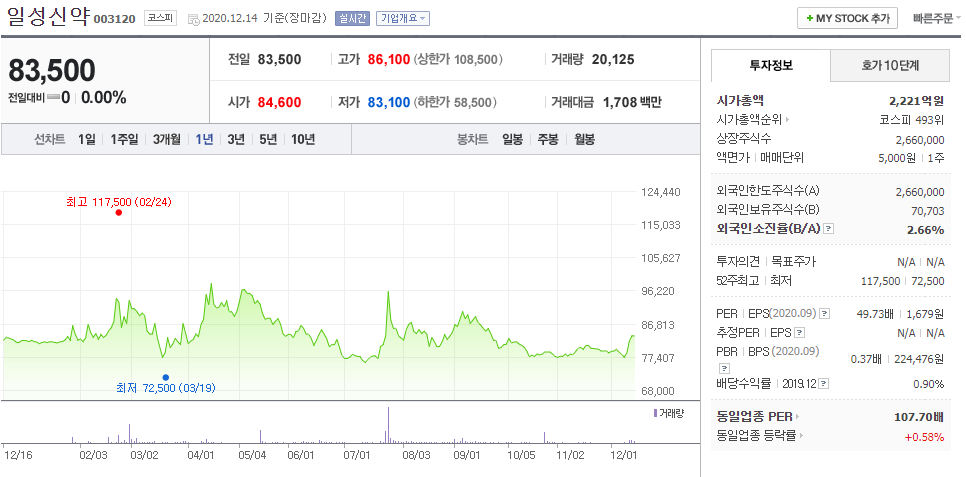Select the 10년 line chart period
966x477 pixels.
[x=302, y=139]
